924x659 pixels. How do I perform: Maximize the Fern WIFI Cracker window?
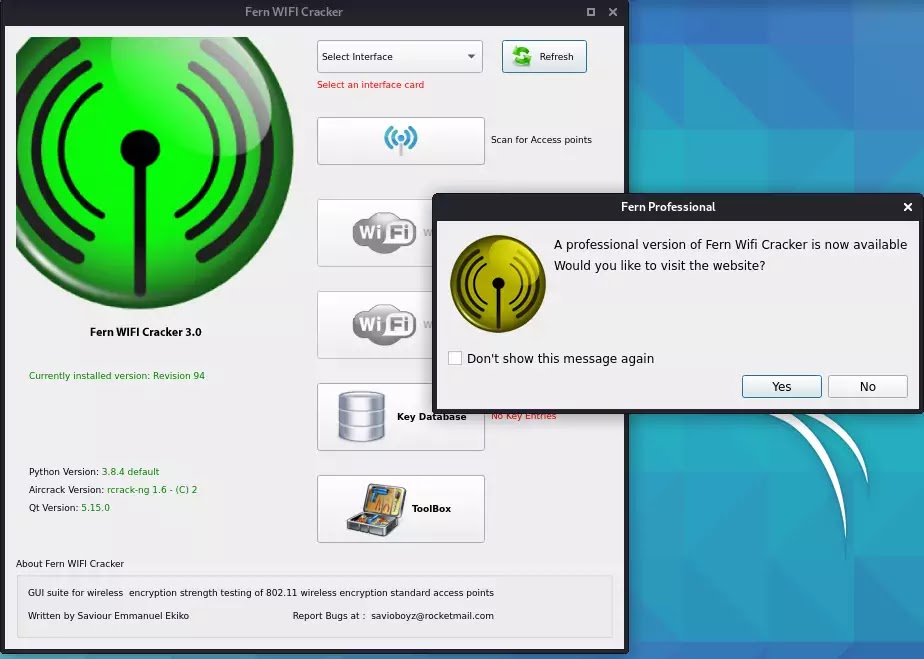(590, 12)
